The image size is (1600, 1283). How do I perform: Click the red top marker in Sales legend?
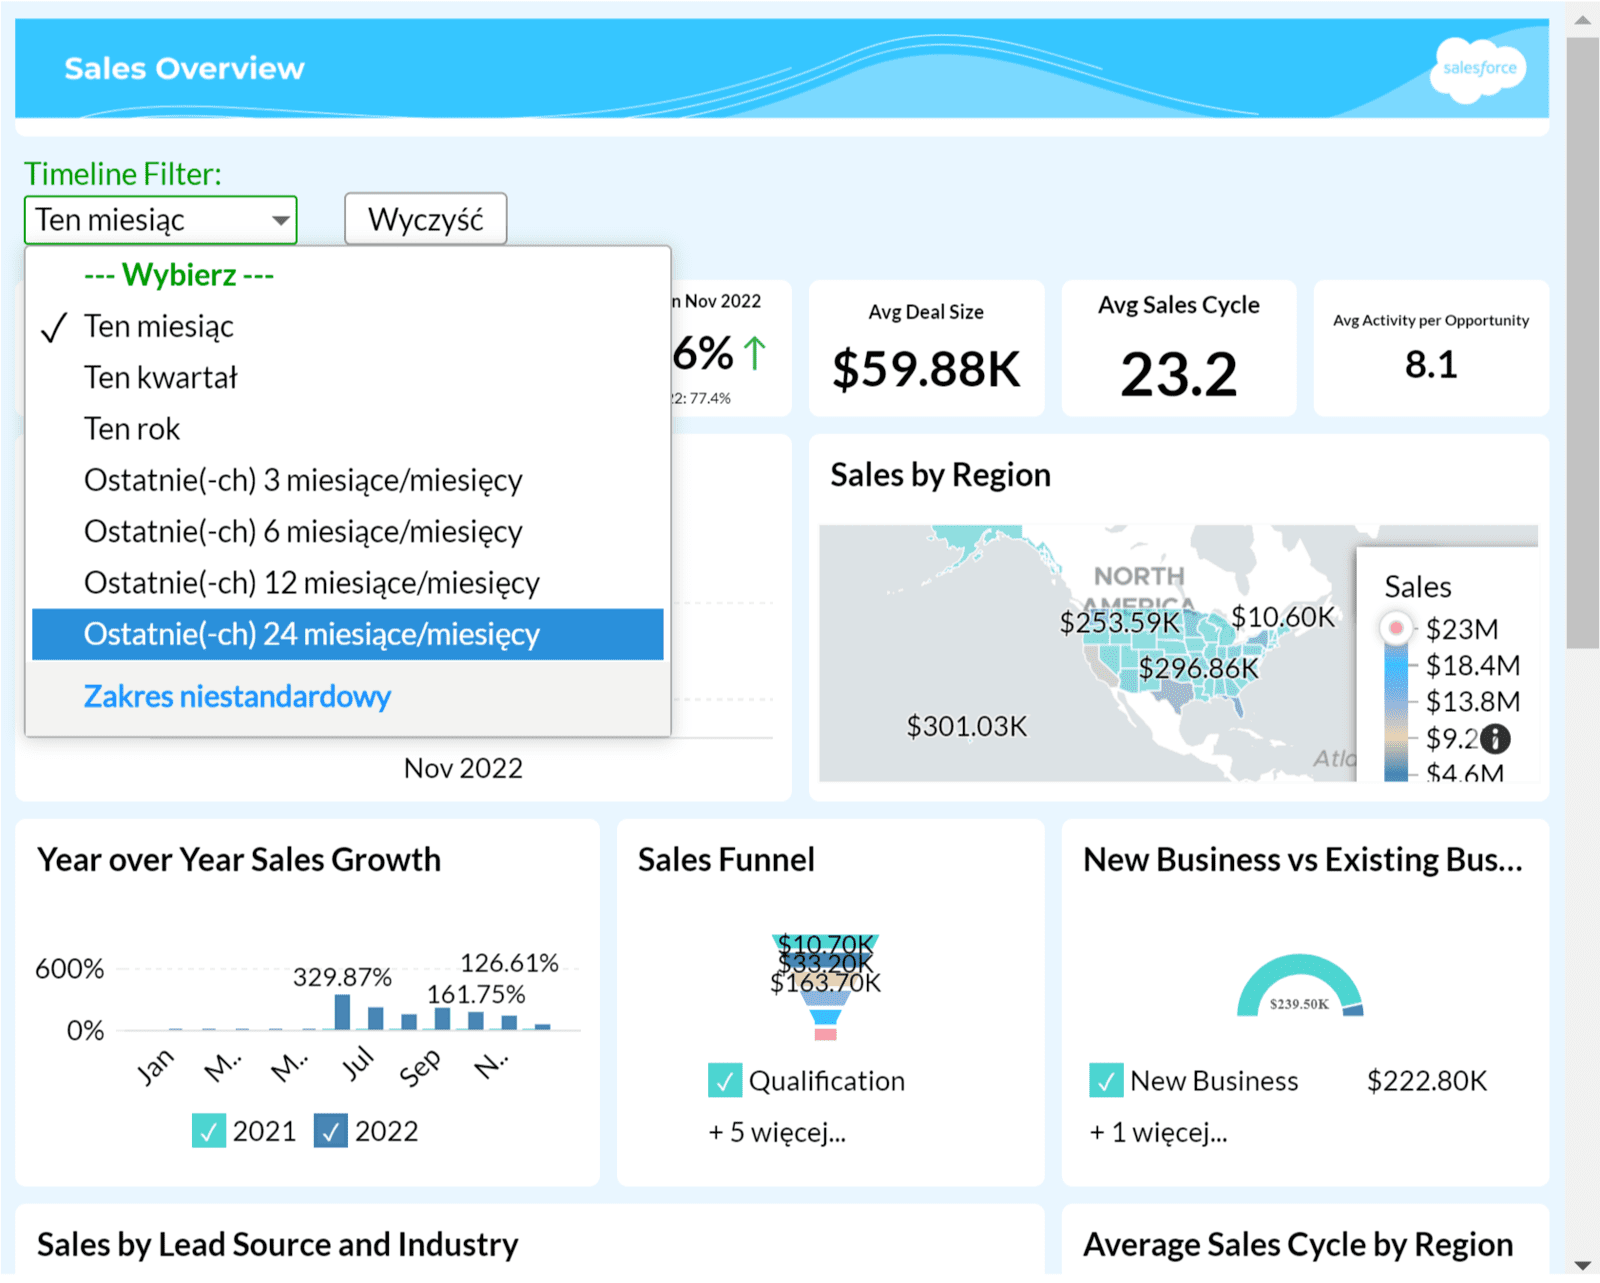(1395, 629)
